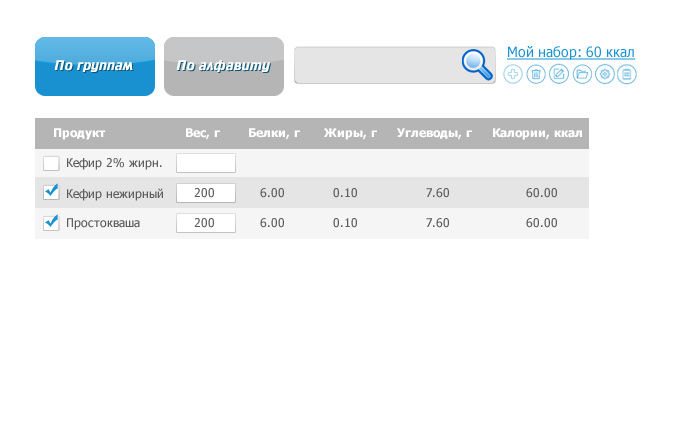Click the Вес, г column header

pos(202,133)
